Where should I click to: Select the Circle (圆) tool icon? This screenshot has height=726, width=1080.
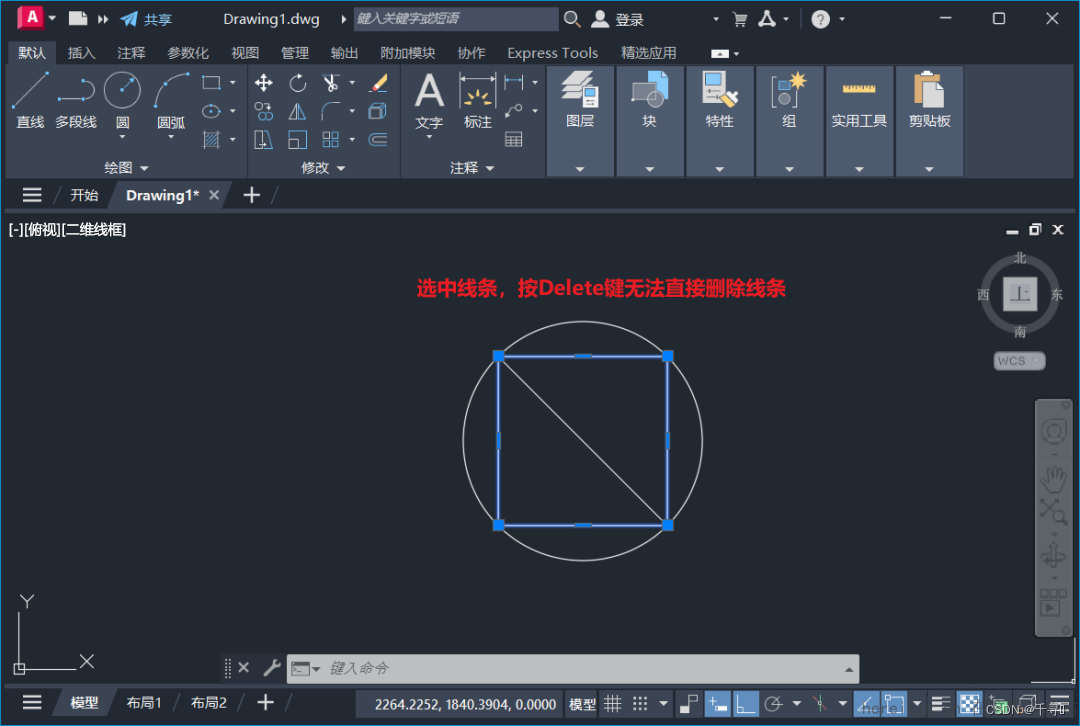pyautogui.click(x=123, y=90)
